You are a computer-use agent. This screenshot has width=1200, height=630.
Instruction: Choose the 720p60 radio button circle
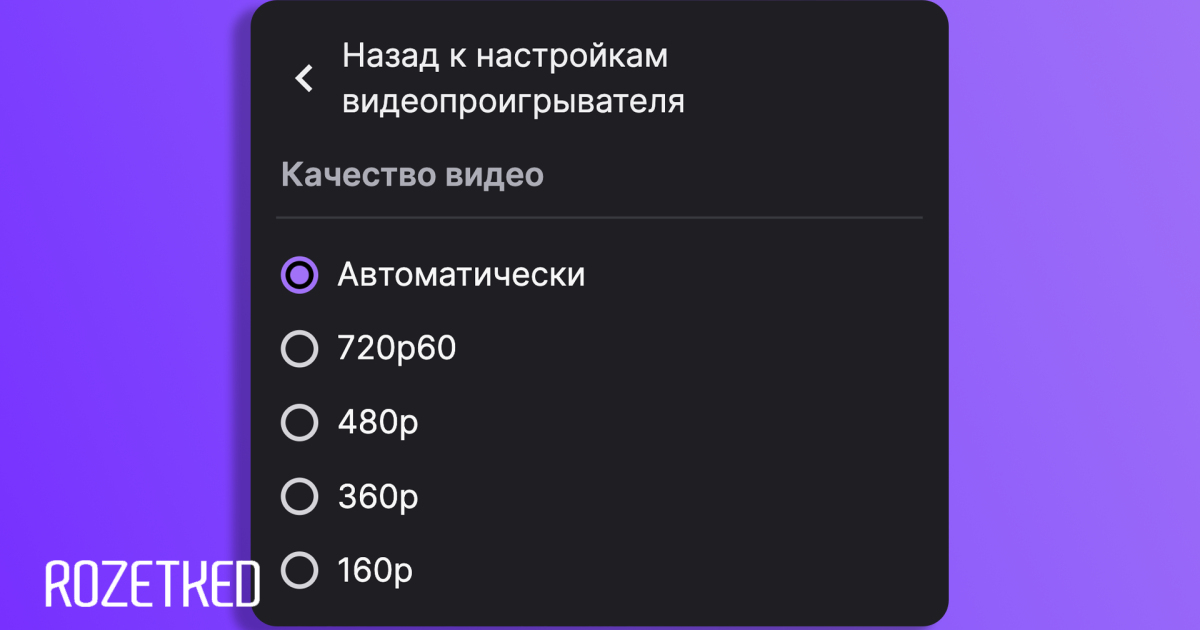point(299,349)
